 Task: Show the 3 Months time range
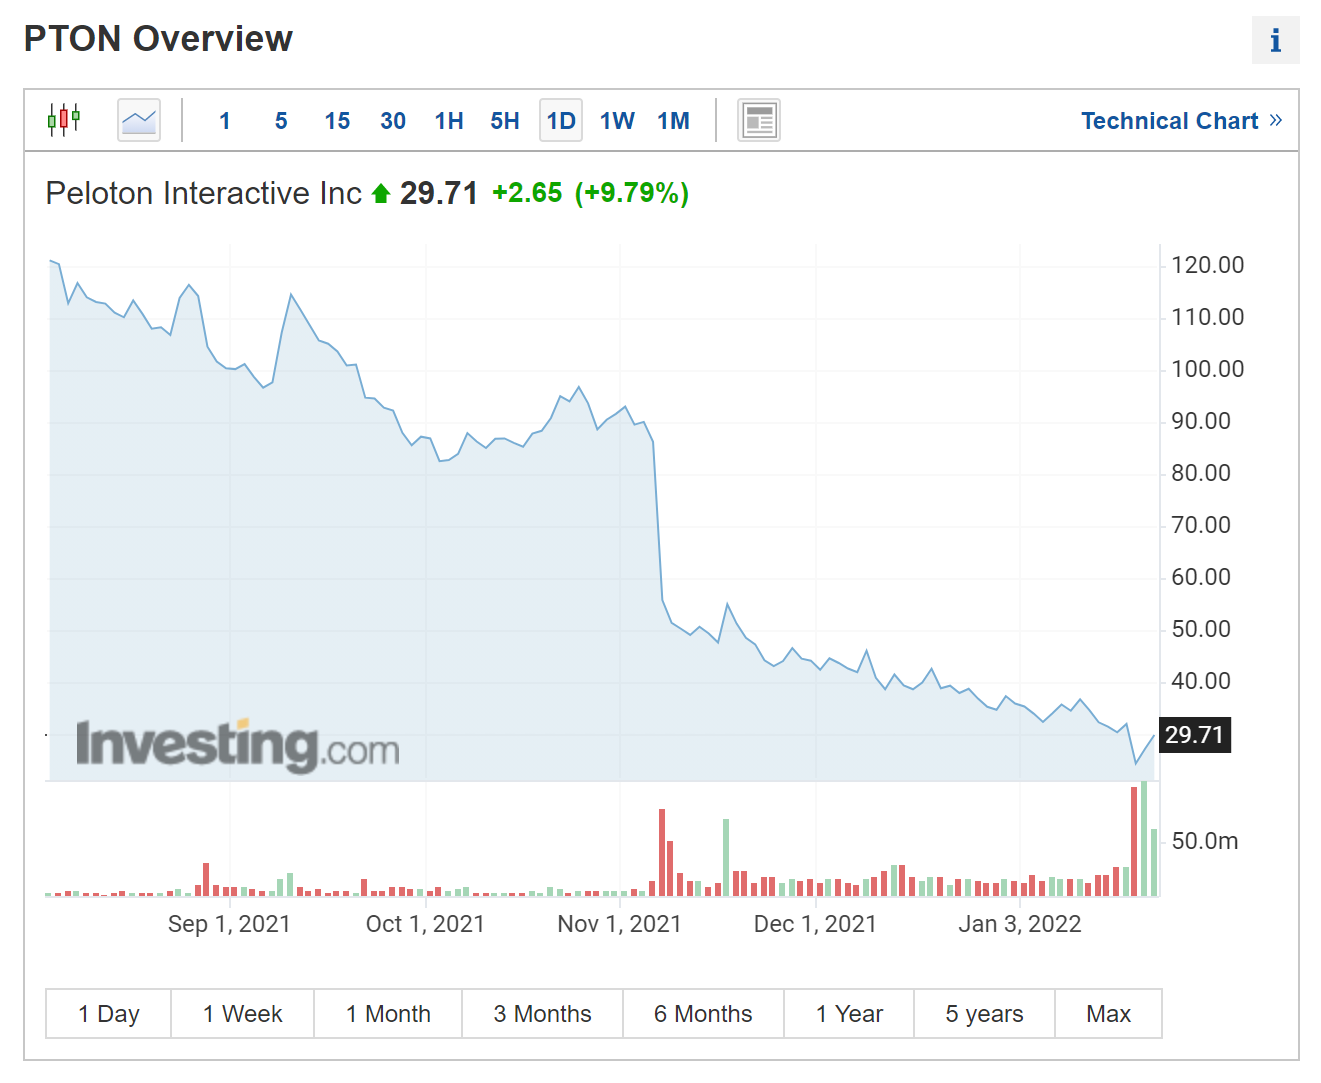point(543,1014)
